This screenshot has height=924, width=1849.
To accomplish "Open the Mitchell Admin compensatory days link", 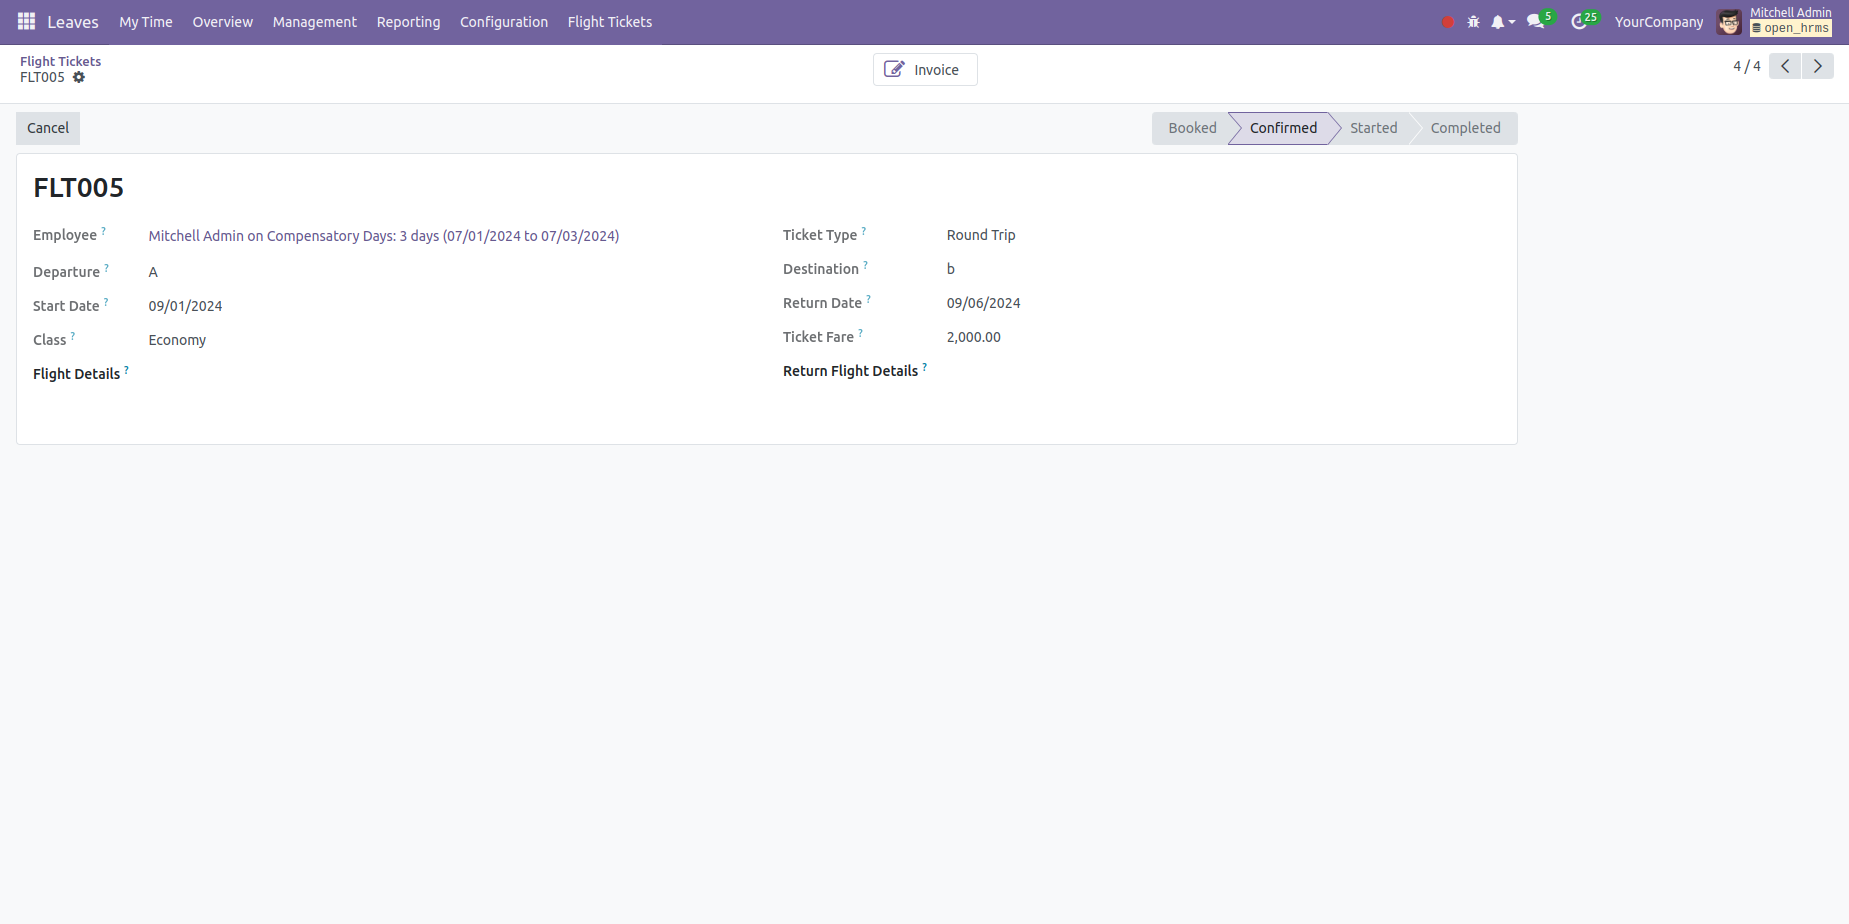I will point(383,236).
